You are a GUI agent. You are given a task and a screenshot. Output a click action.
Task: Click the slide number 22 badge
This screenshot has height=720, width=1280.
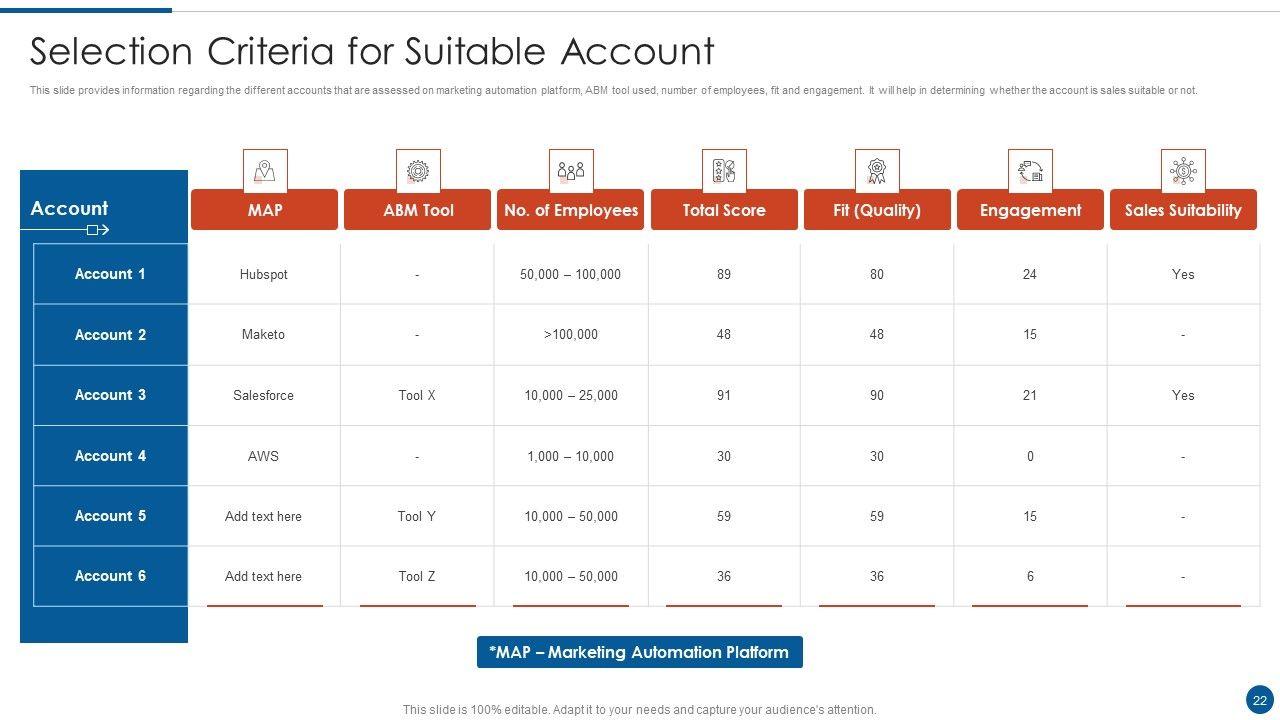(x=1259, y=700)
